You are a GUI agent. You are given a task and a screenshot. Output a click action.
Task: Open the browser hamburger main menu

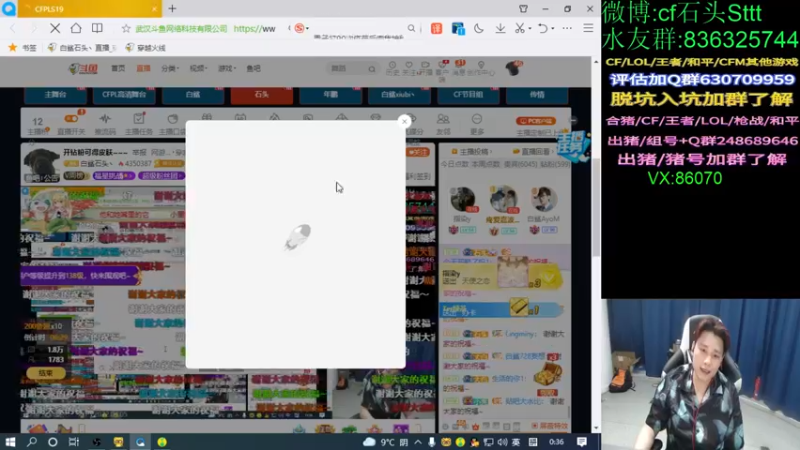pos(588,29)
